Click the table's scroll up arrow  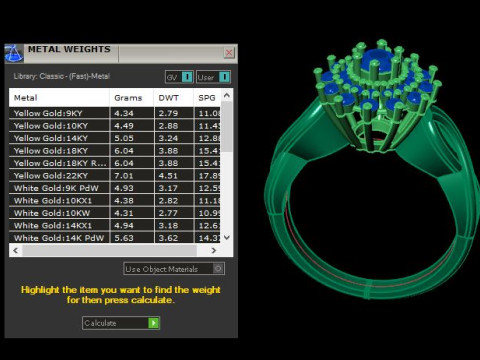pos(227,95)
